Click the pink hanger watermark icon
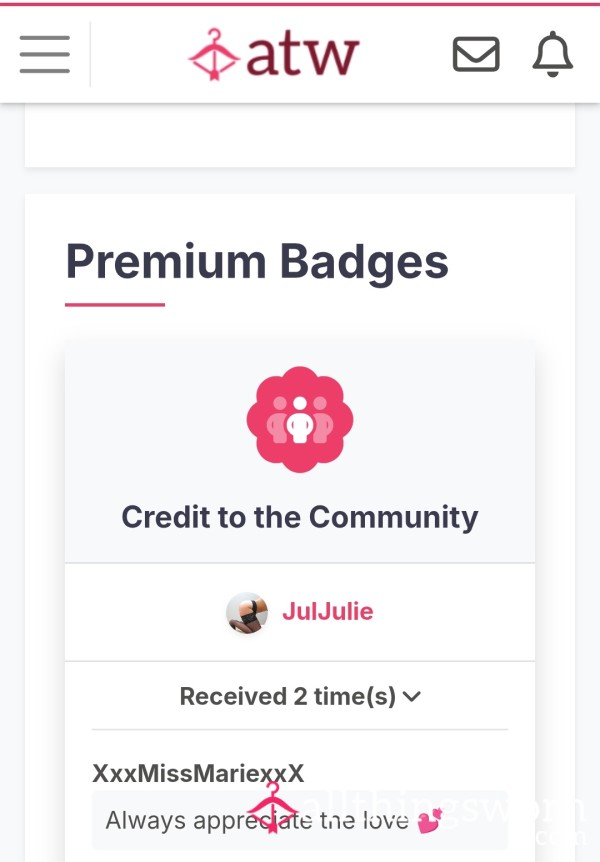The height and width of the screenshot is (862, 600). pyautogui.click(x=272, y=808)
